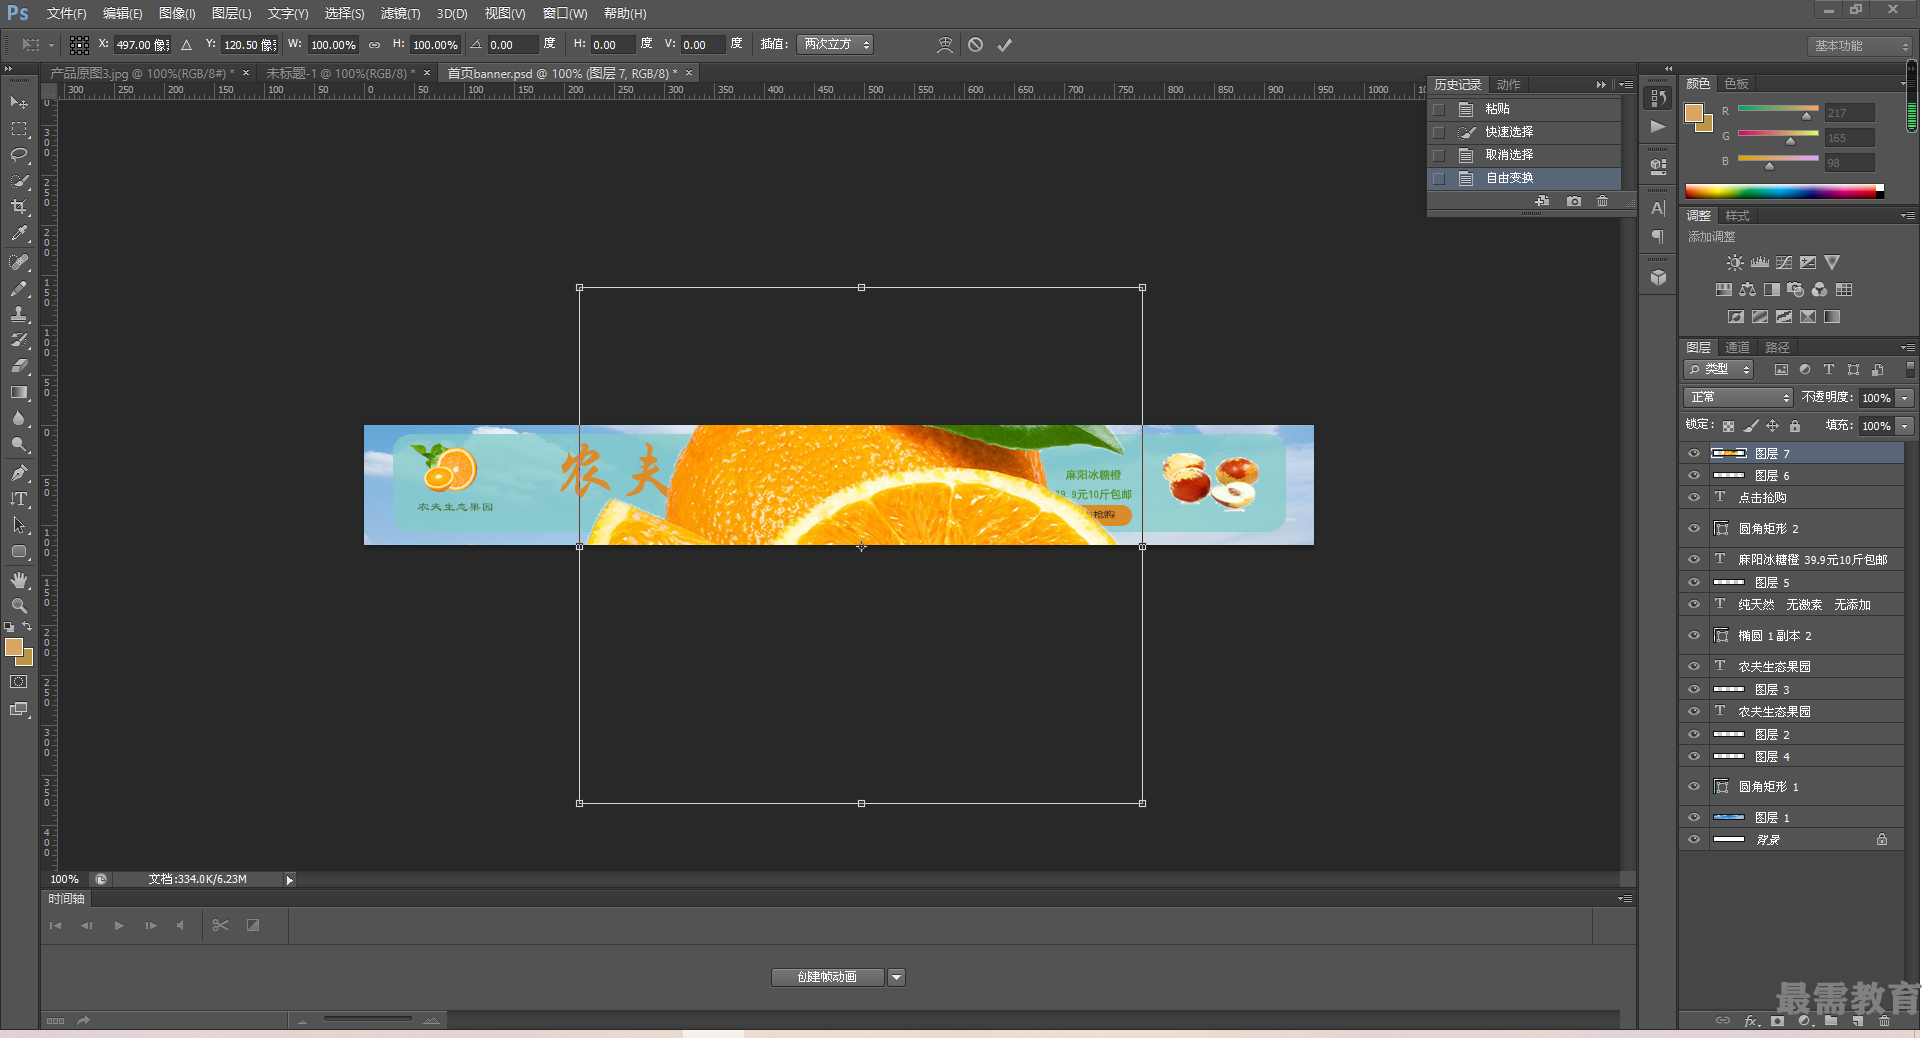The width and height of the screenshot is (1928, 1038).
Task: Create new snapshot camera icon in History
Action: point(1574,201)
